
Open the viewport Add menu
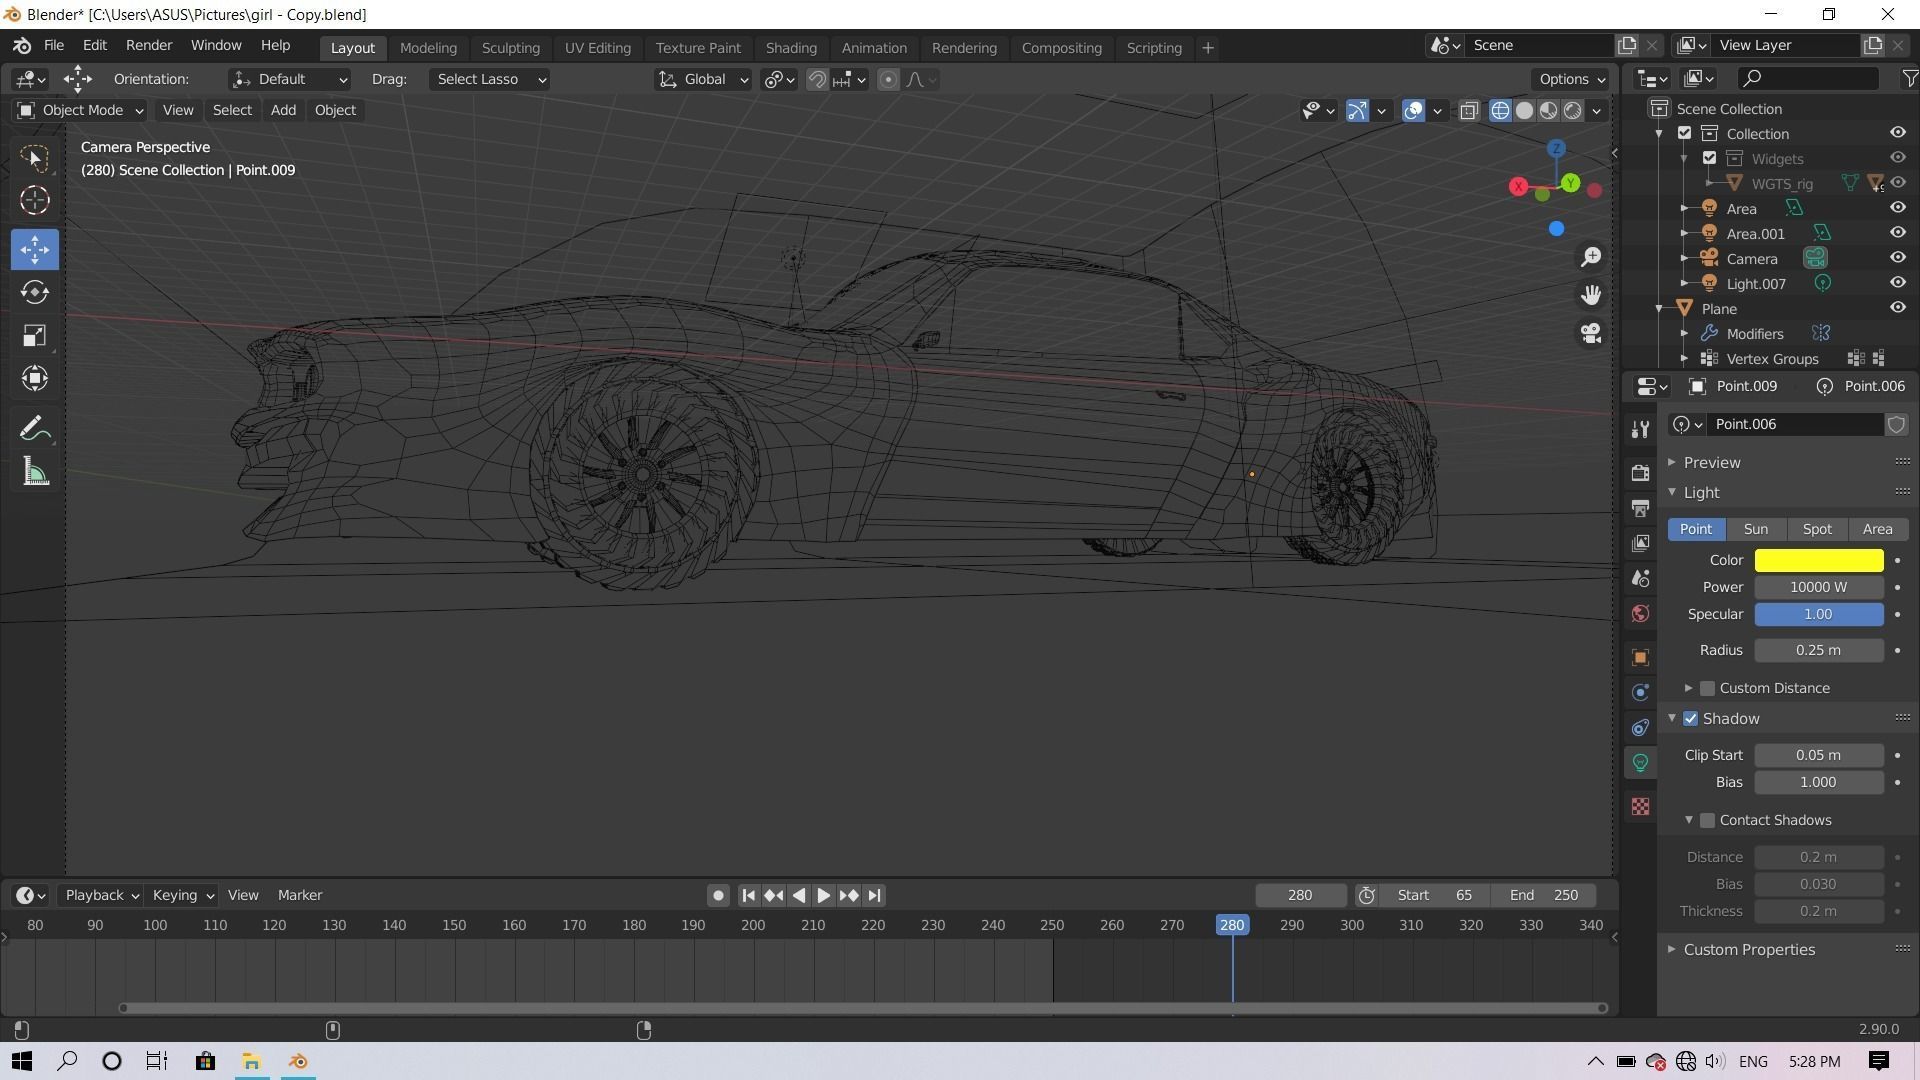tap(283, 111)
